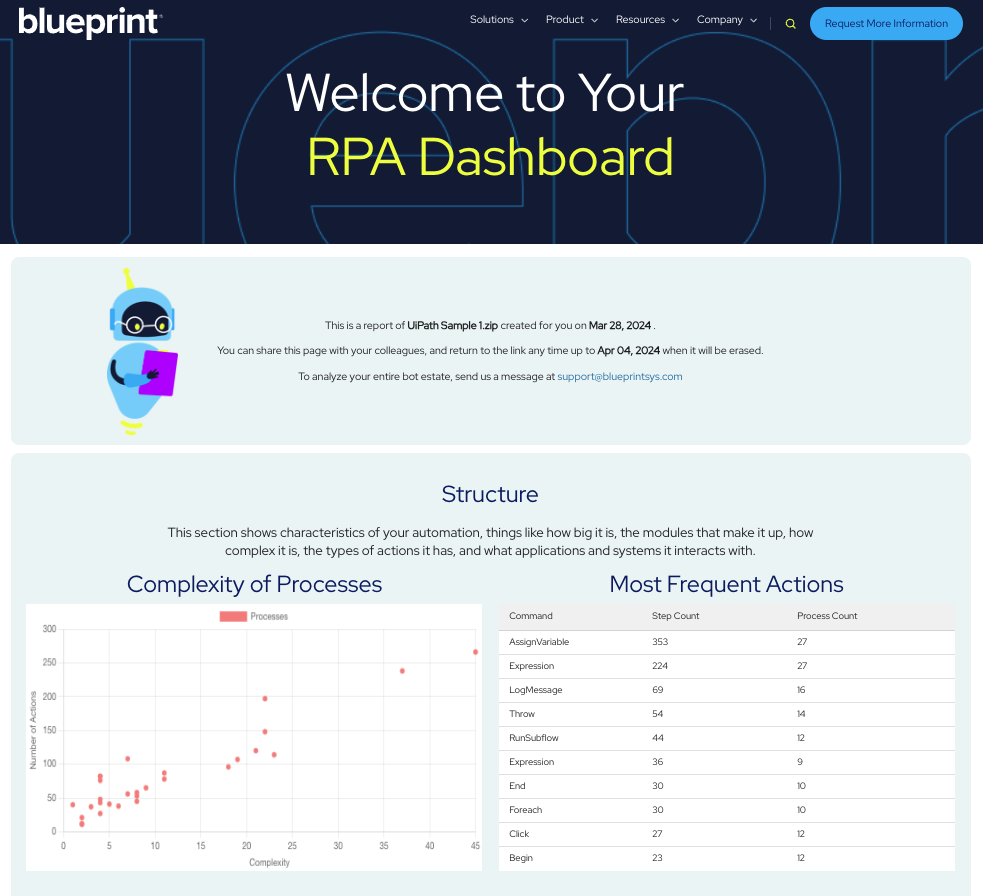Click the blueprint logo

[90, 23]
